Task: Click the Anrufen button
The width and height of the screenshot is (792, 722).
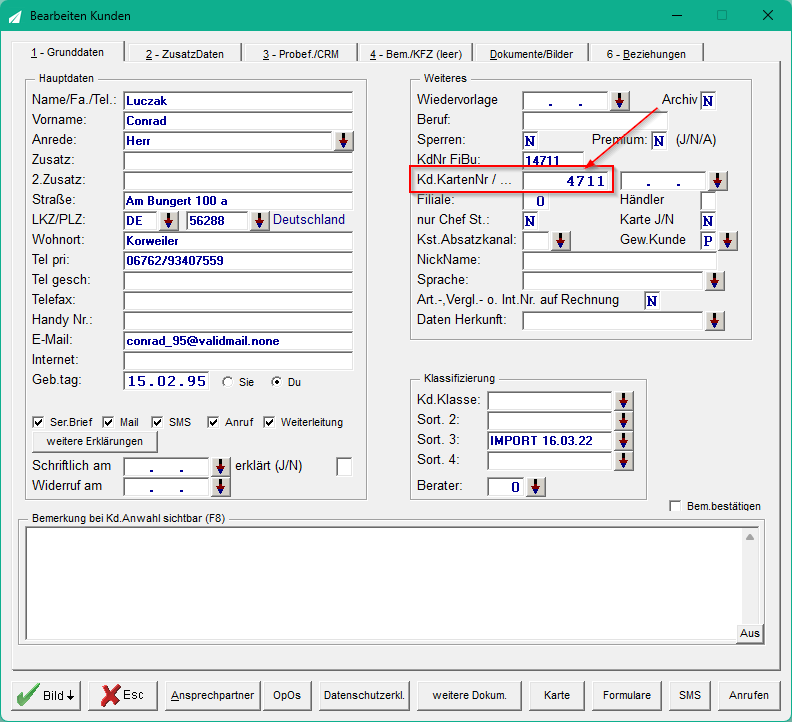Action: coord(749,696)
